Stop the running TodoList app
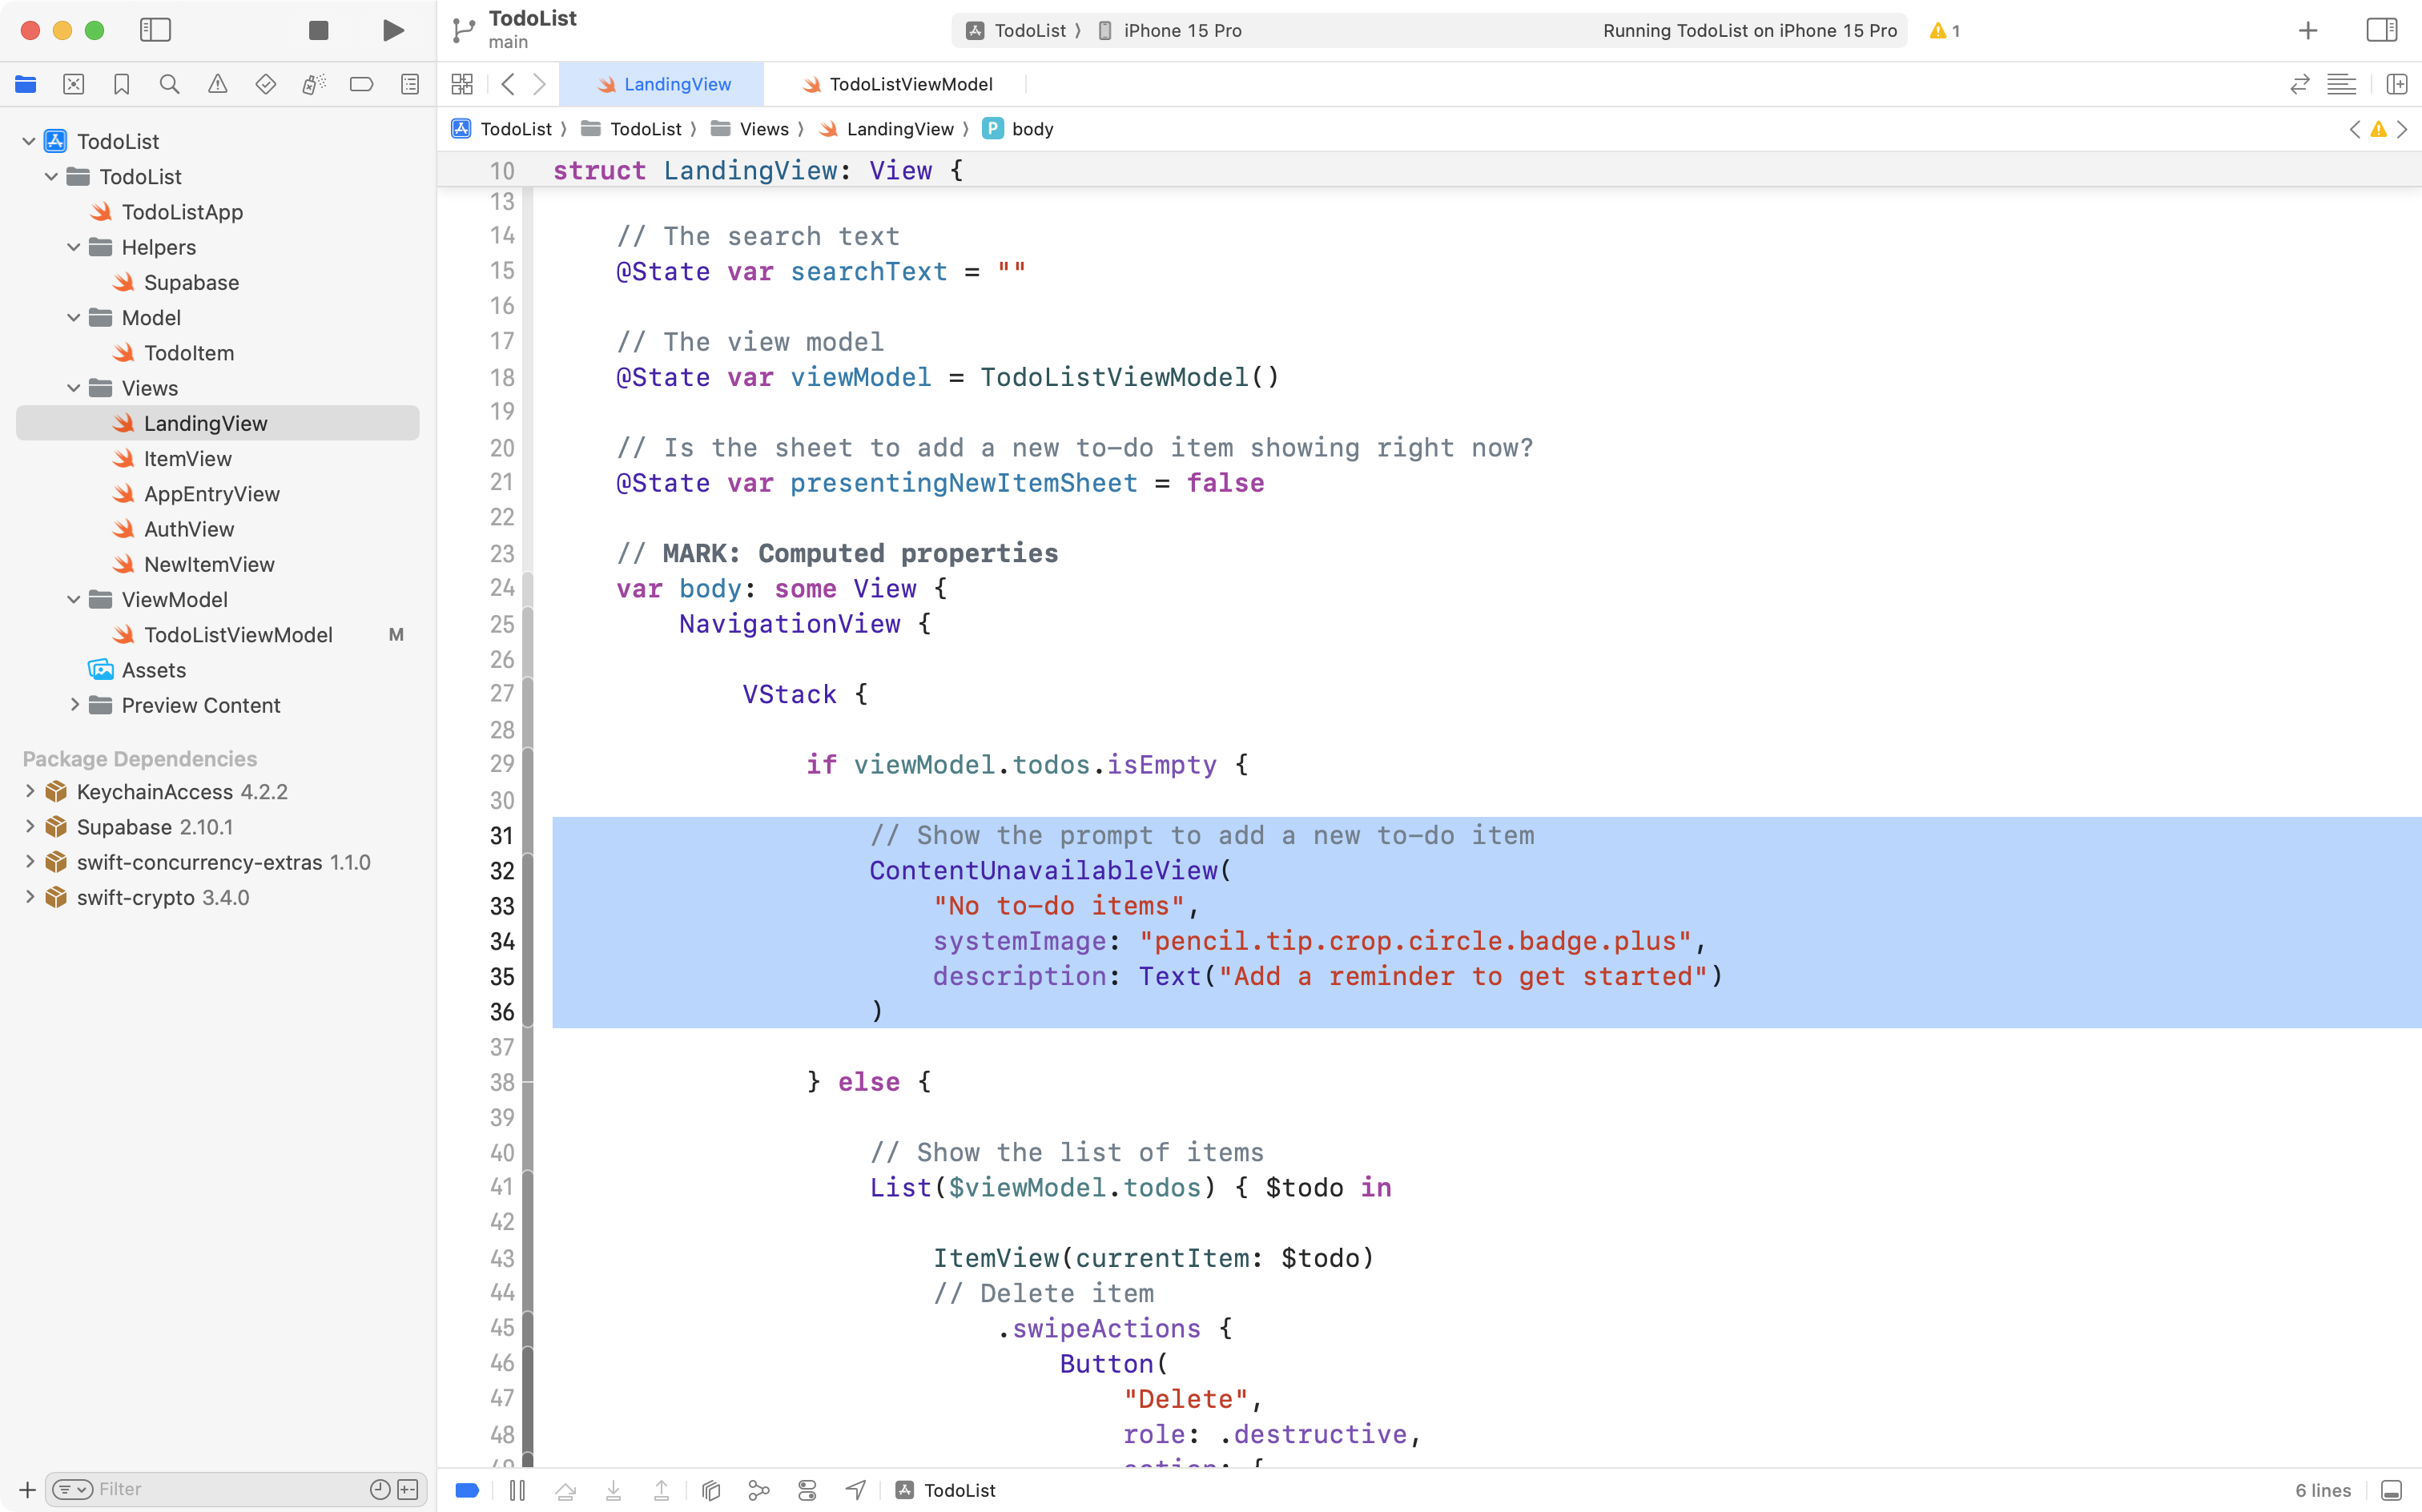This screenshot has height=1512, width=2422. [x=318, y=30]
